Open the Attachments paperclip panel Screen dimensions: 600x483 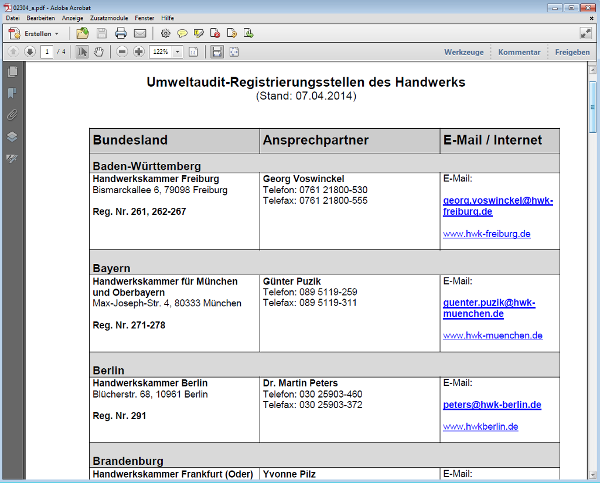coord(12,115)
